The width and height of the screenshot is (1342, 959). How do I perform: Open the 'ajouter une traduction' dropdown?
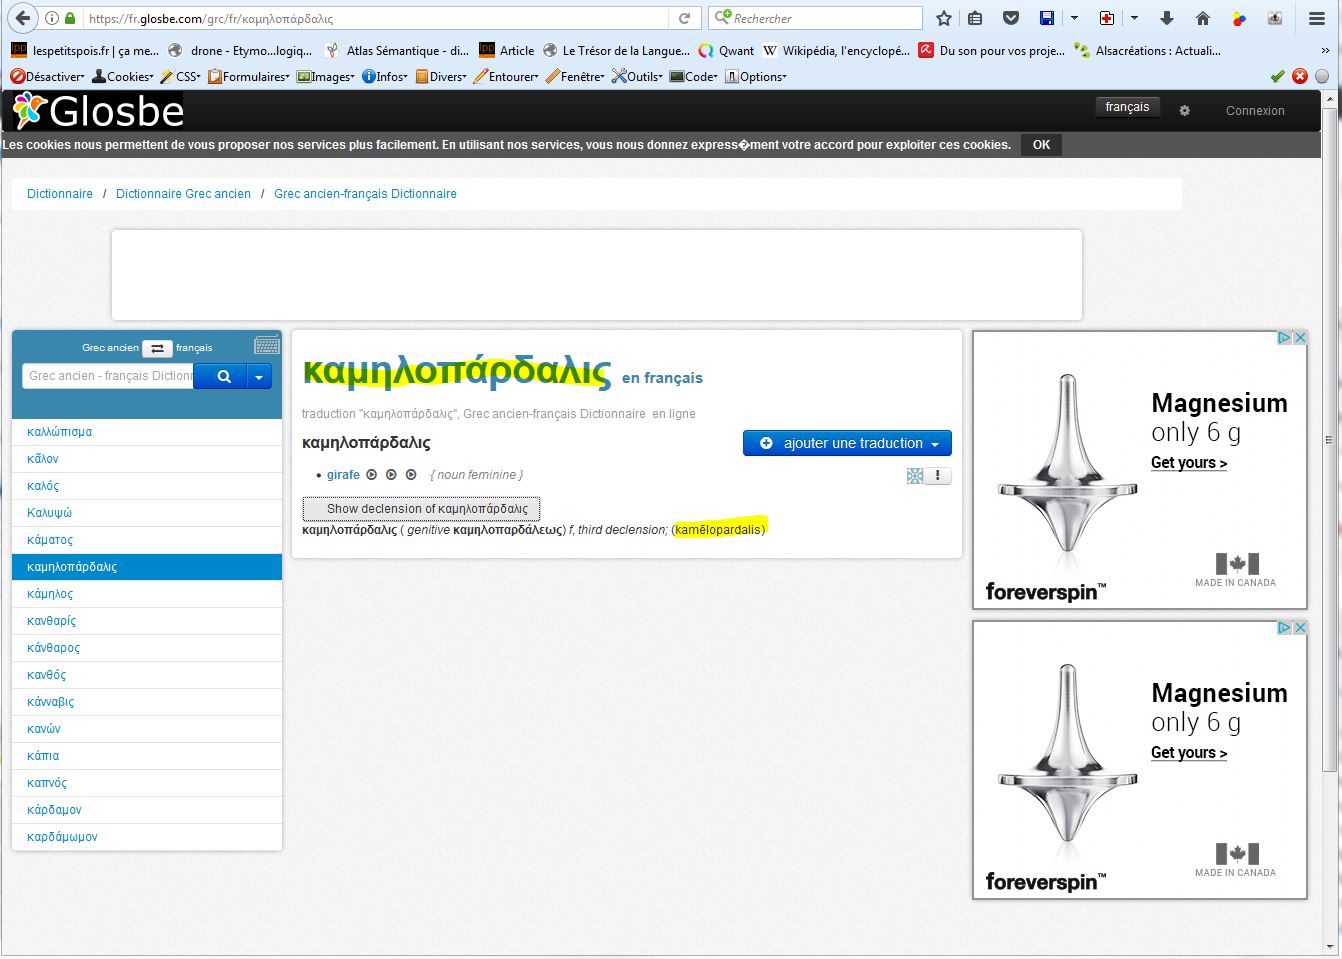pyautogui.click(x=847, y=443)
